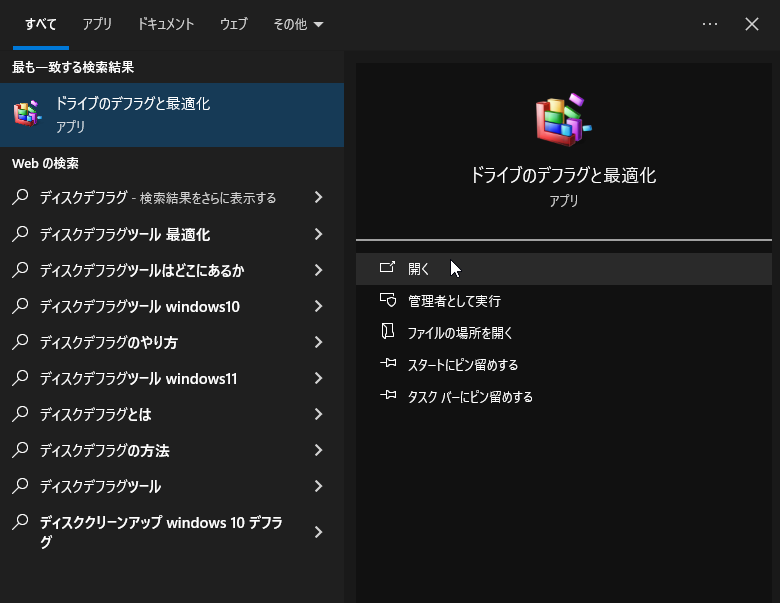Screen dimensions: 780x603
Task: Expand arrow for ディスククリーンアップ windows 10 デフラグ
Action: point(318,532)
